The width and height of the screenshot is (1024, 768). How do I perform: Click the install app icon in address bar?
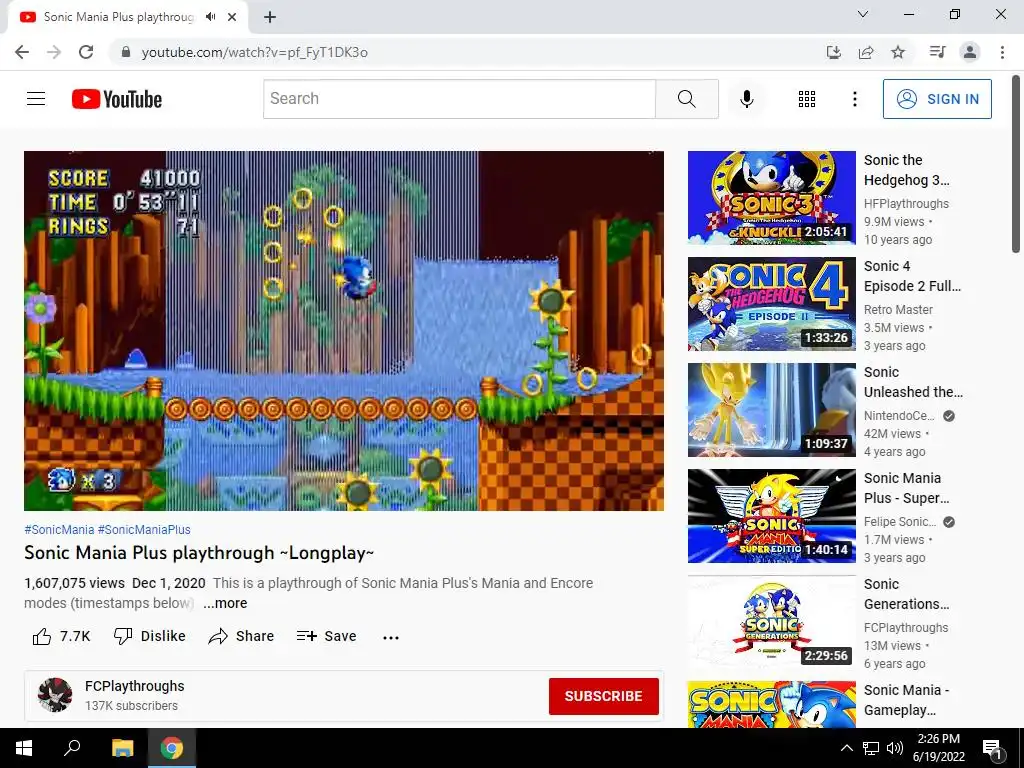pyautogui.click(x=833, y=52)
